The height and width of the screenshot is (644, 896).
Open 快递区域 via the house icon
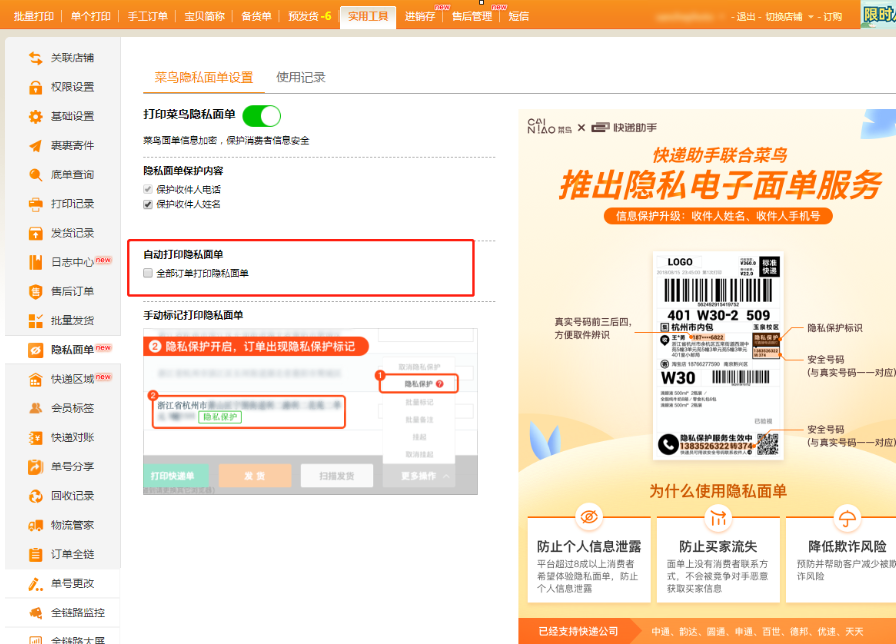coord(35,379)
